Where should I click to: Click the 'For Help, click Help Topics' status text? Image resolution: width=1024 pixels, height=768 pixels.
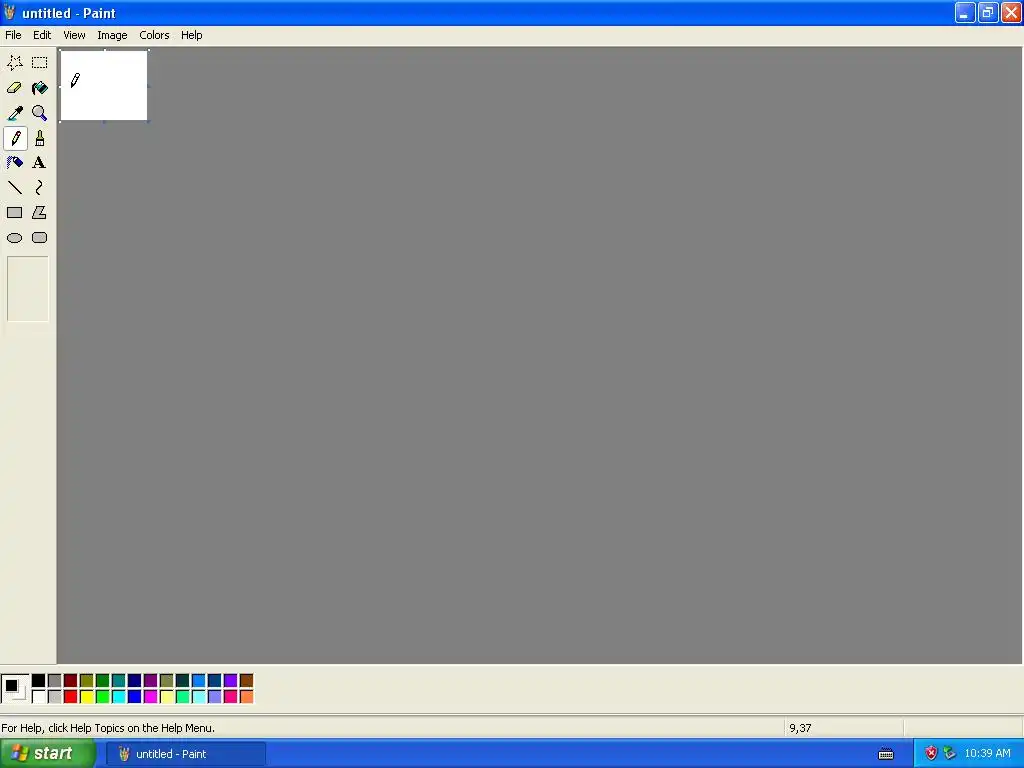click(108, 728)
